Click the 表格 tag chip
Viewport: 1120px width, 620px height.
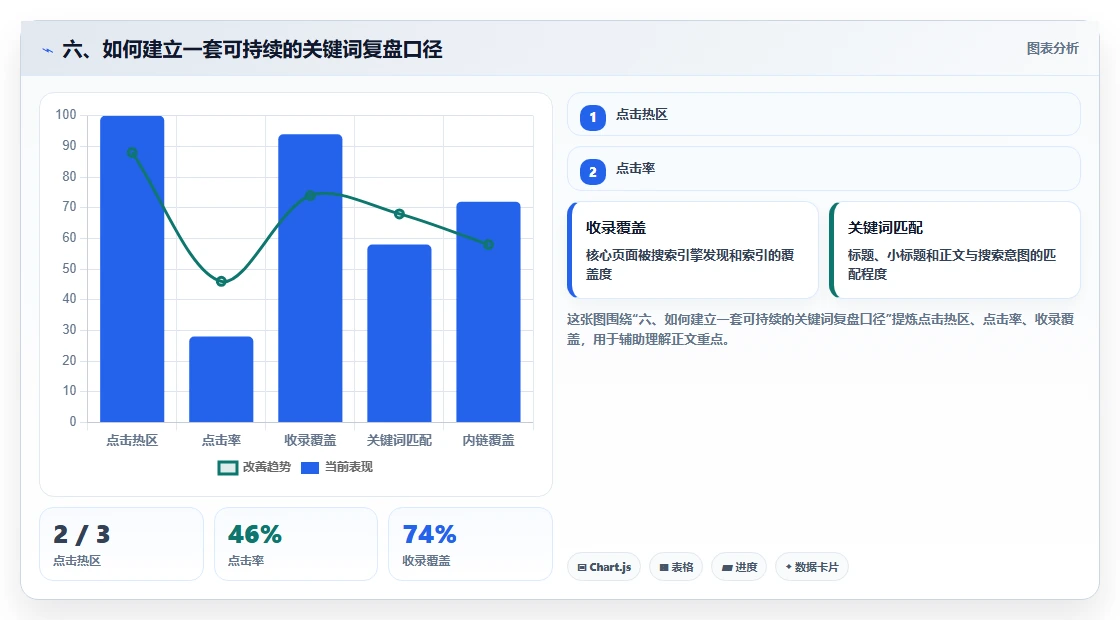coord(676,567)
